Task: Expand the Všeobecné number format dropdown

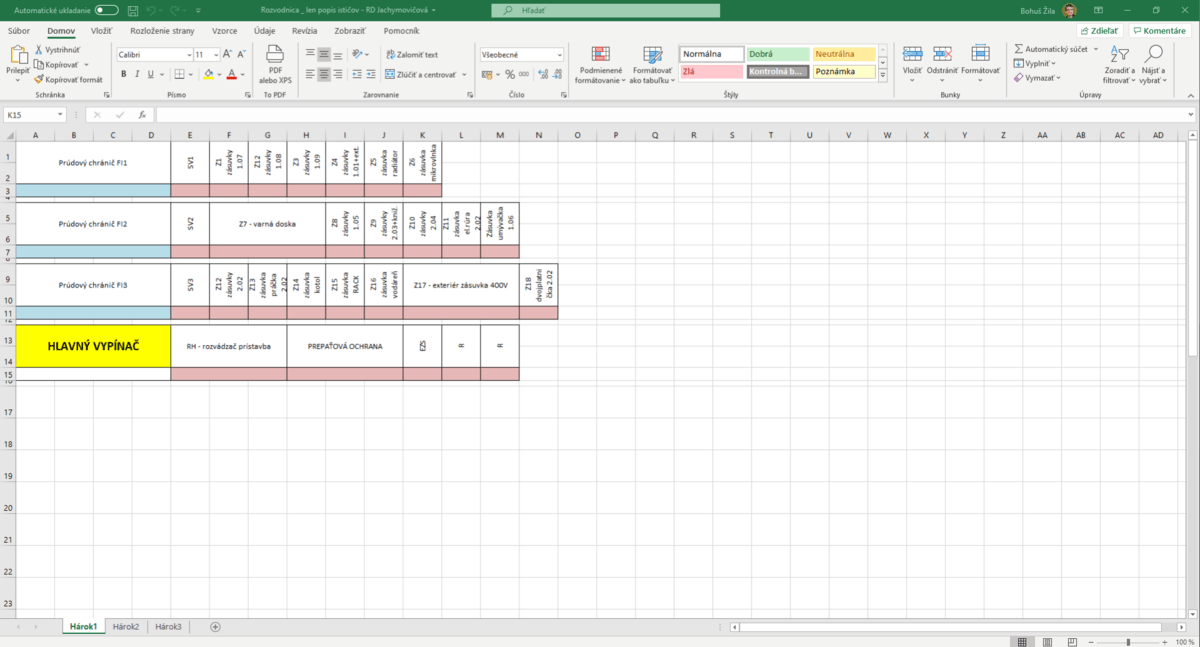Action: coord(559,55)
